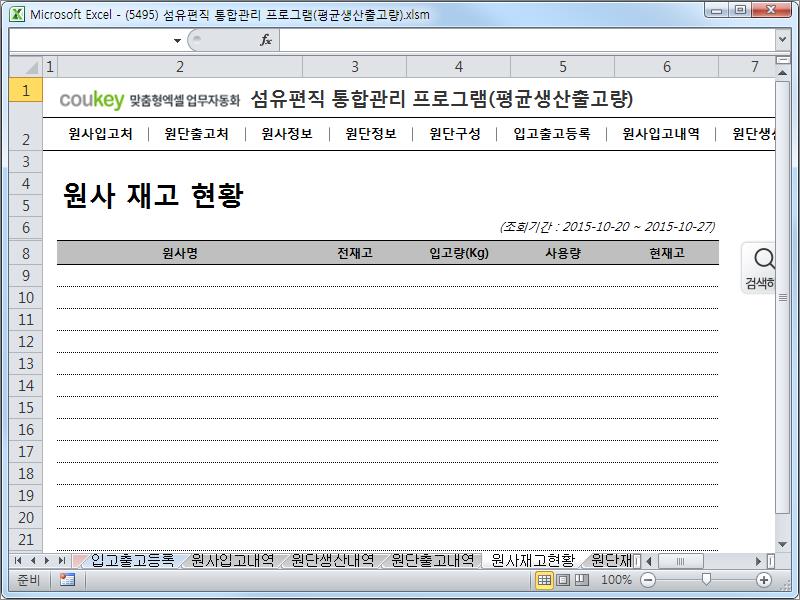Viewport: 800px width, 600px height.
Task: Open the partially visible 원단재 sheet tab
Action: coord(611,561)
